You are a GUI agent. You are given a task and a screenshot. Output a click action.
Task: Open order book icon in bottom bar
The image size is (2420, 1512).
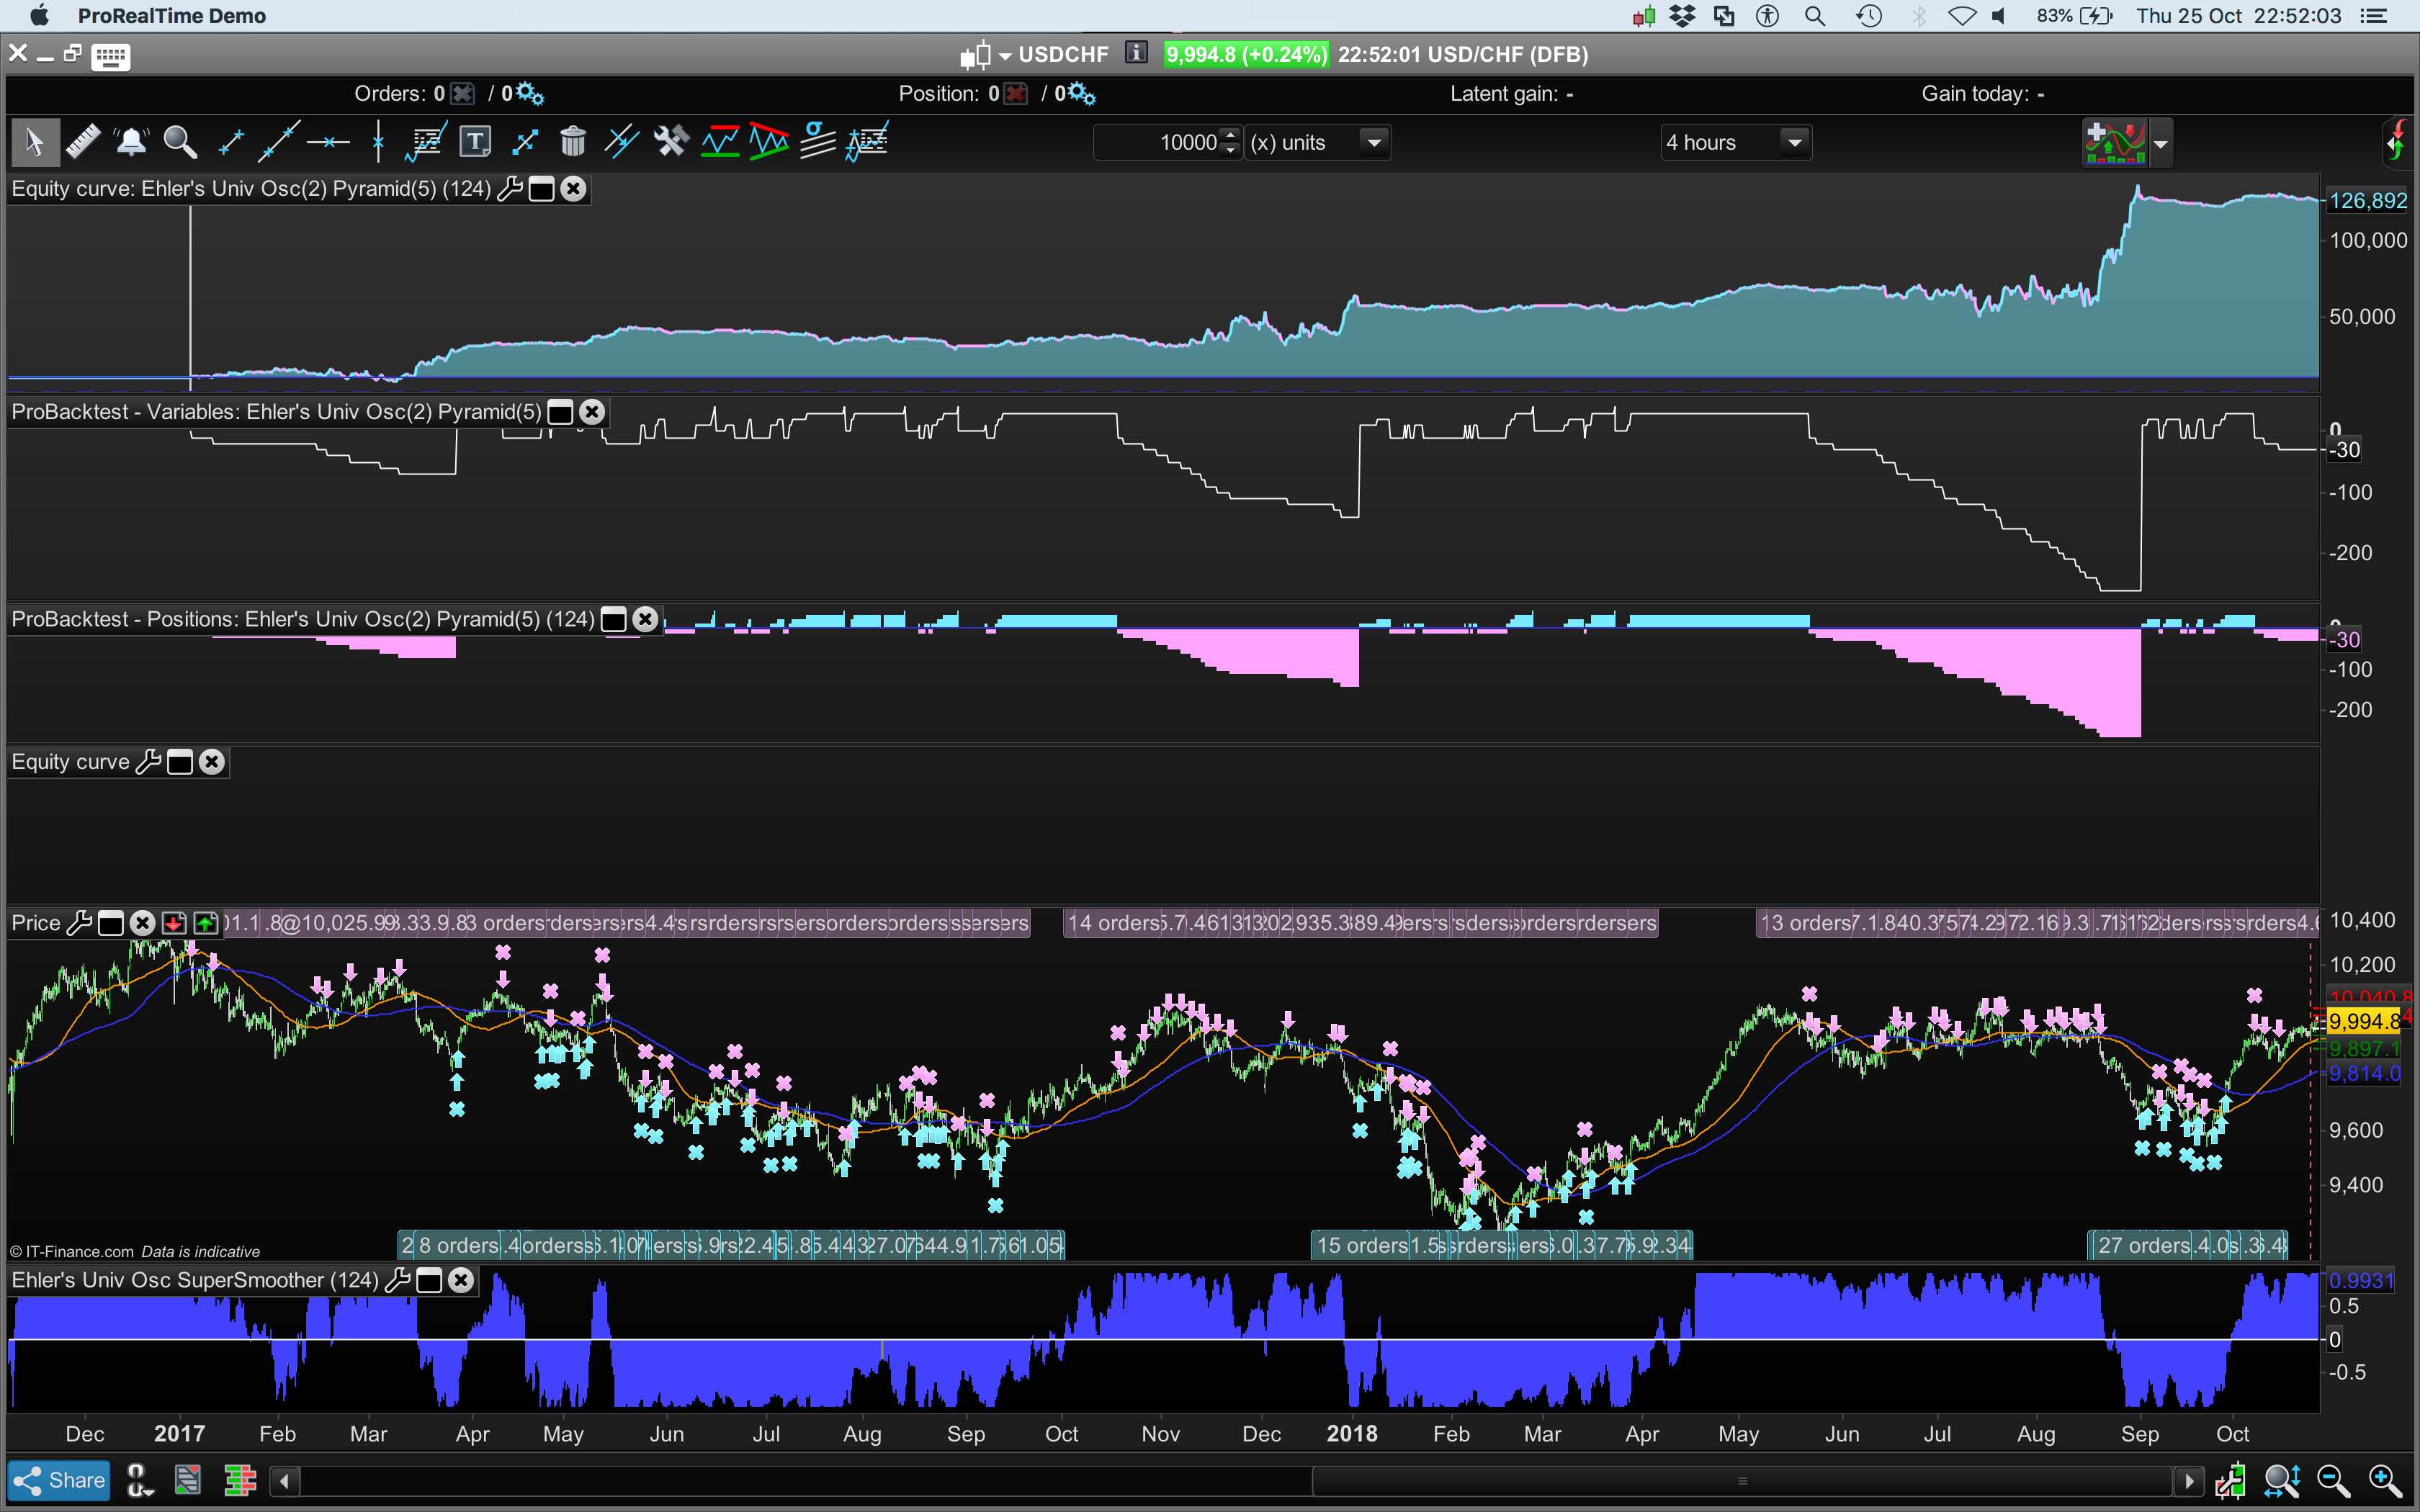[x=240, y=1480]
